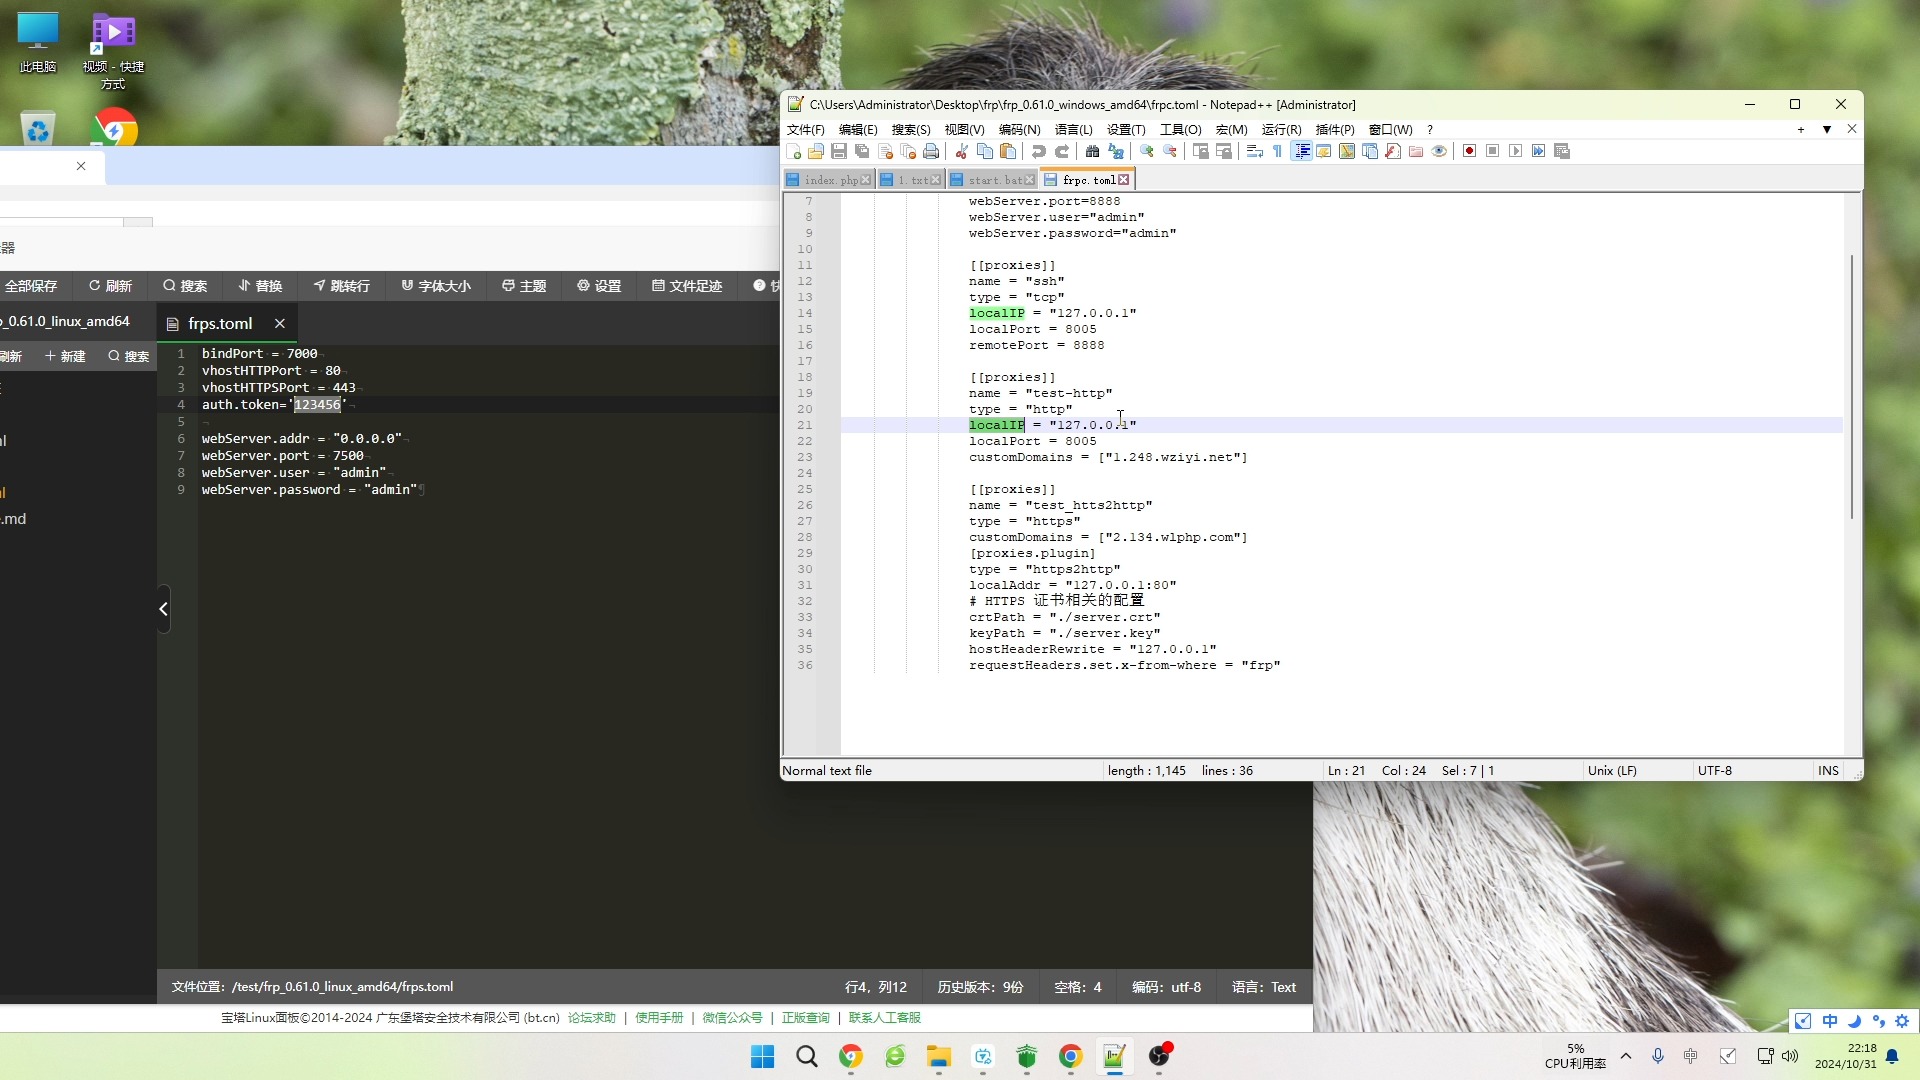Open the 编辑(E) menu in Notepad++

858,130
